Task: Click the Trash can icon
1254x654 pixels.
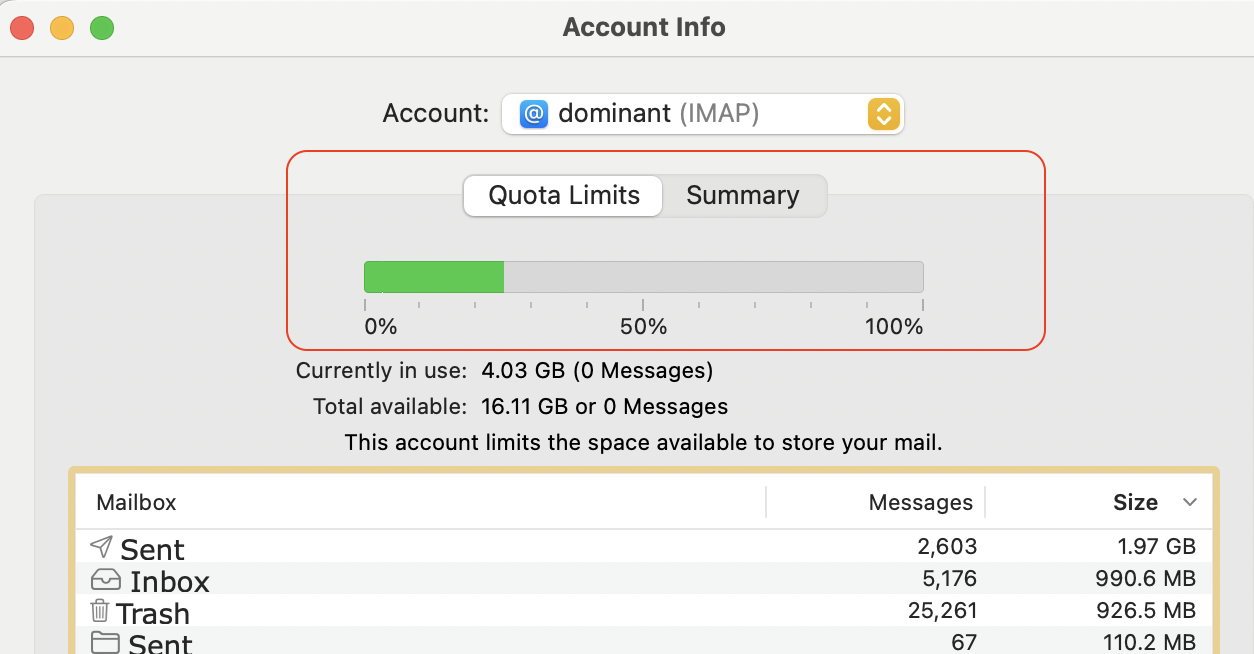Action: click(x=100, y=611)
